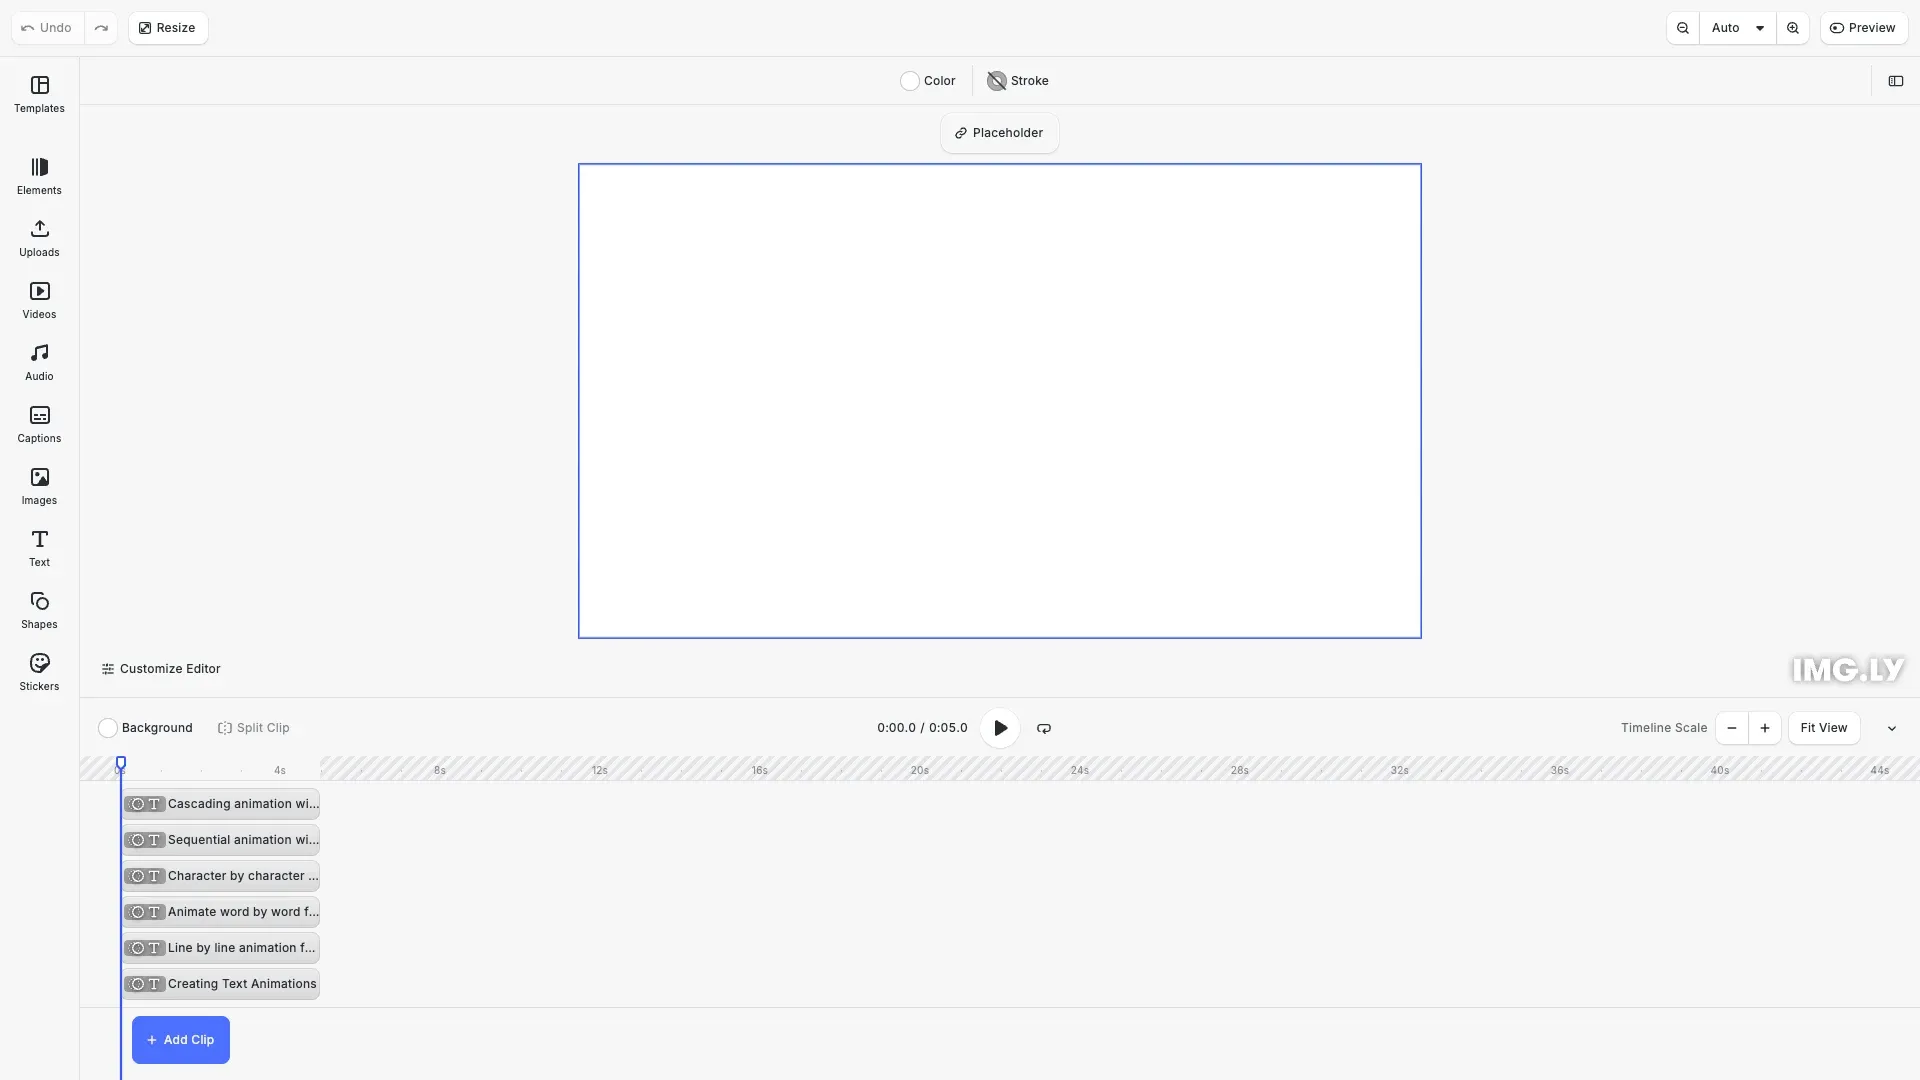Open the Images panel

click(x=39, y=486)
